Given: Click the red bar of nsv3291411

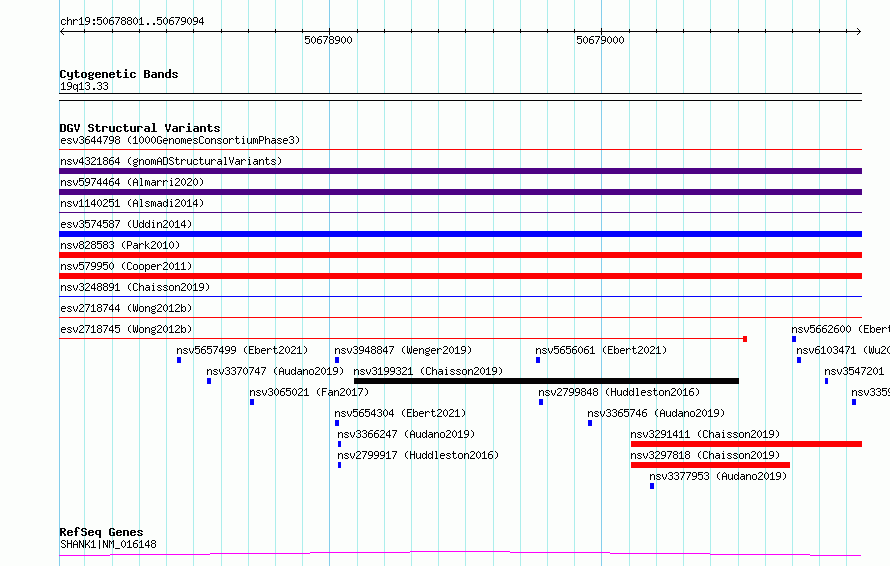Looking at the screenshot, I should (746, 444).
